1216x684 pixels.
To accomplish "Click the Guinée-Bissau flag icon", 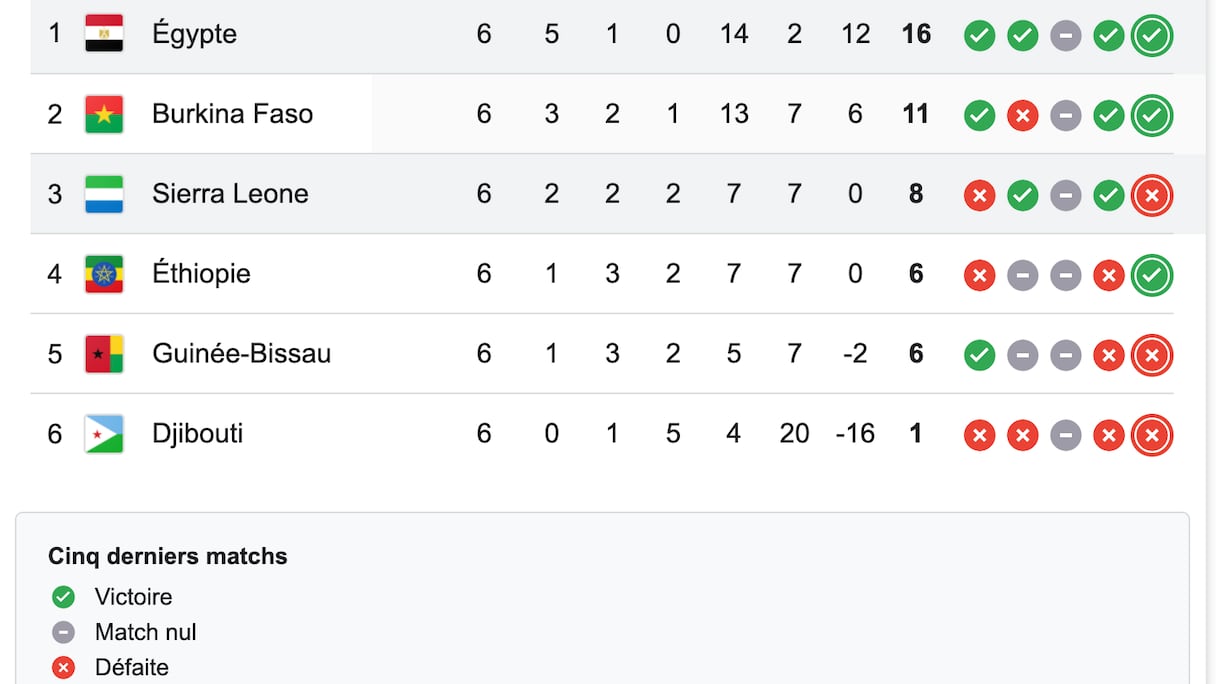I will 104,354.
